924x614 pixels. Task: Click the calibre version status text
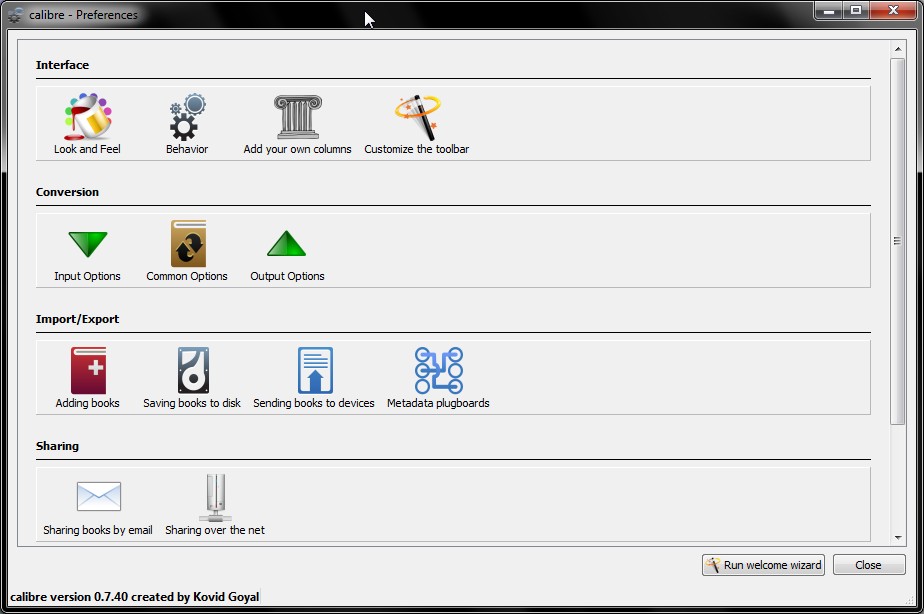pyautogui.click(x=134, y=597)
